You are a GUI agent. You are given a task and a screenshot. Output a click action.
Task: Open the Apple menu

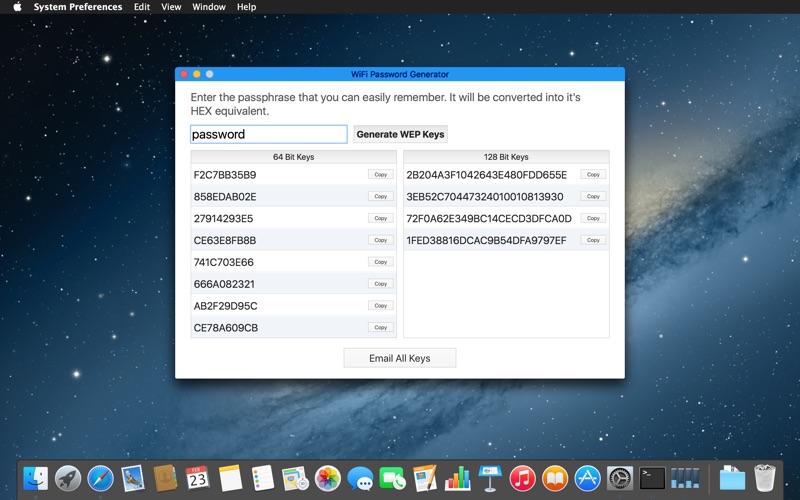pos(17,7)
